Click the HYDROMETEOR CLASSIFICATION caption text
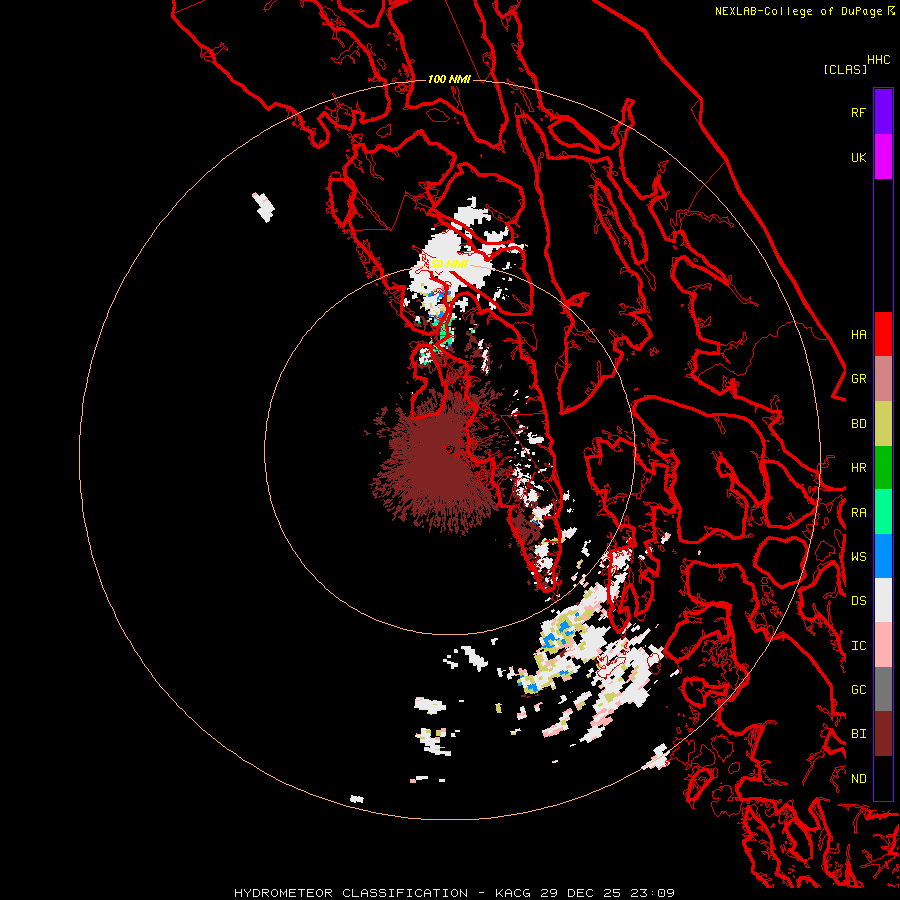 pos(351,893)
